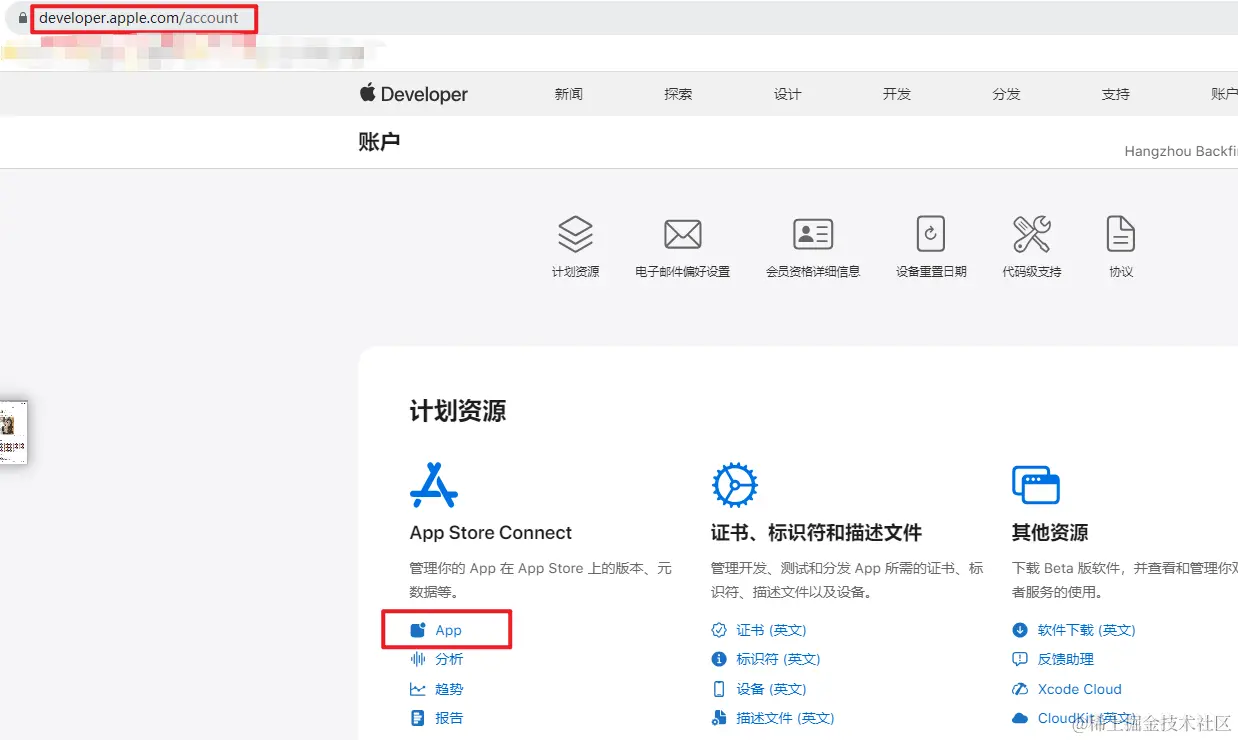Open the 分发 nav menu item
Viewport: 1238px width, 740px height.
coord(1007,94)
